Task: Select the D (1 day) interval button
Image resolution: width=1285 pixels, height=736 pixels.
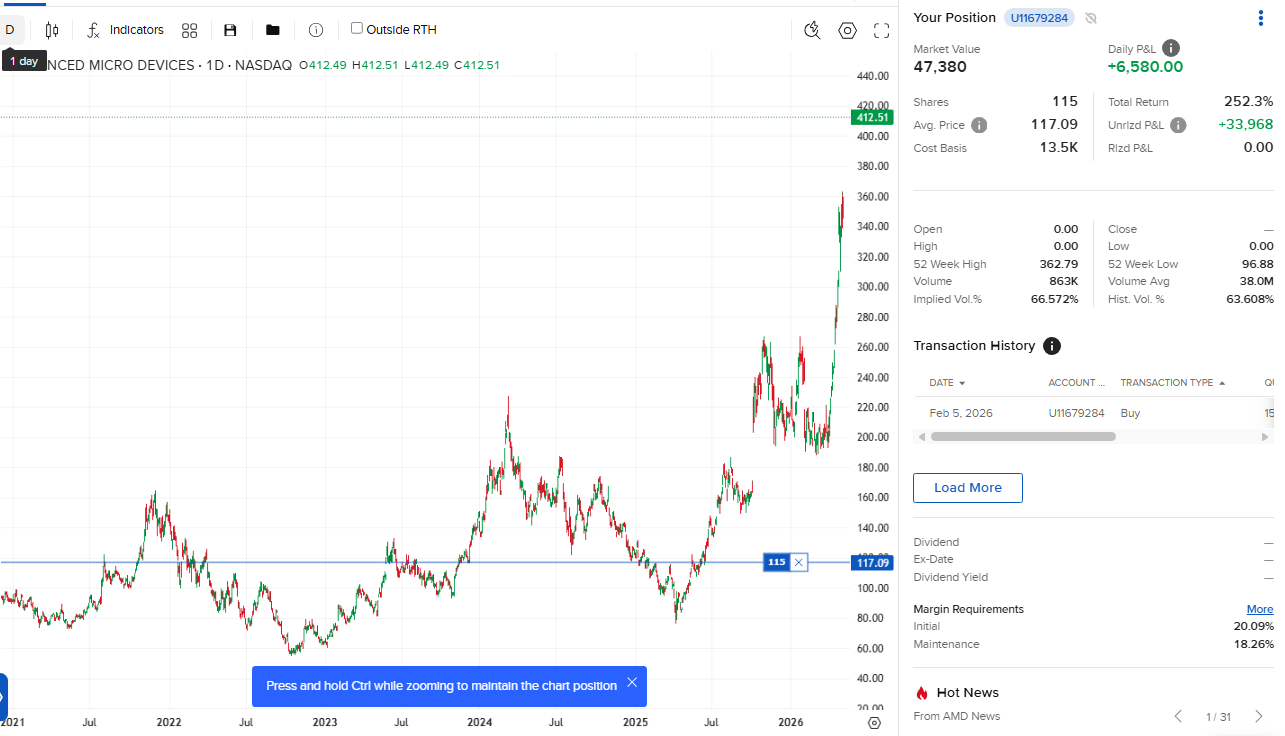Action: [10, 30]
